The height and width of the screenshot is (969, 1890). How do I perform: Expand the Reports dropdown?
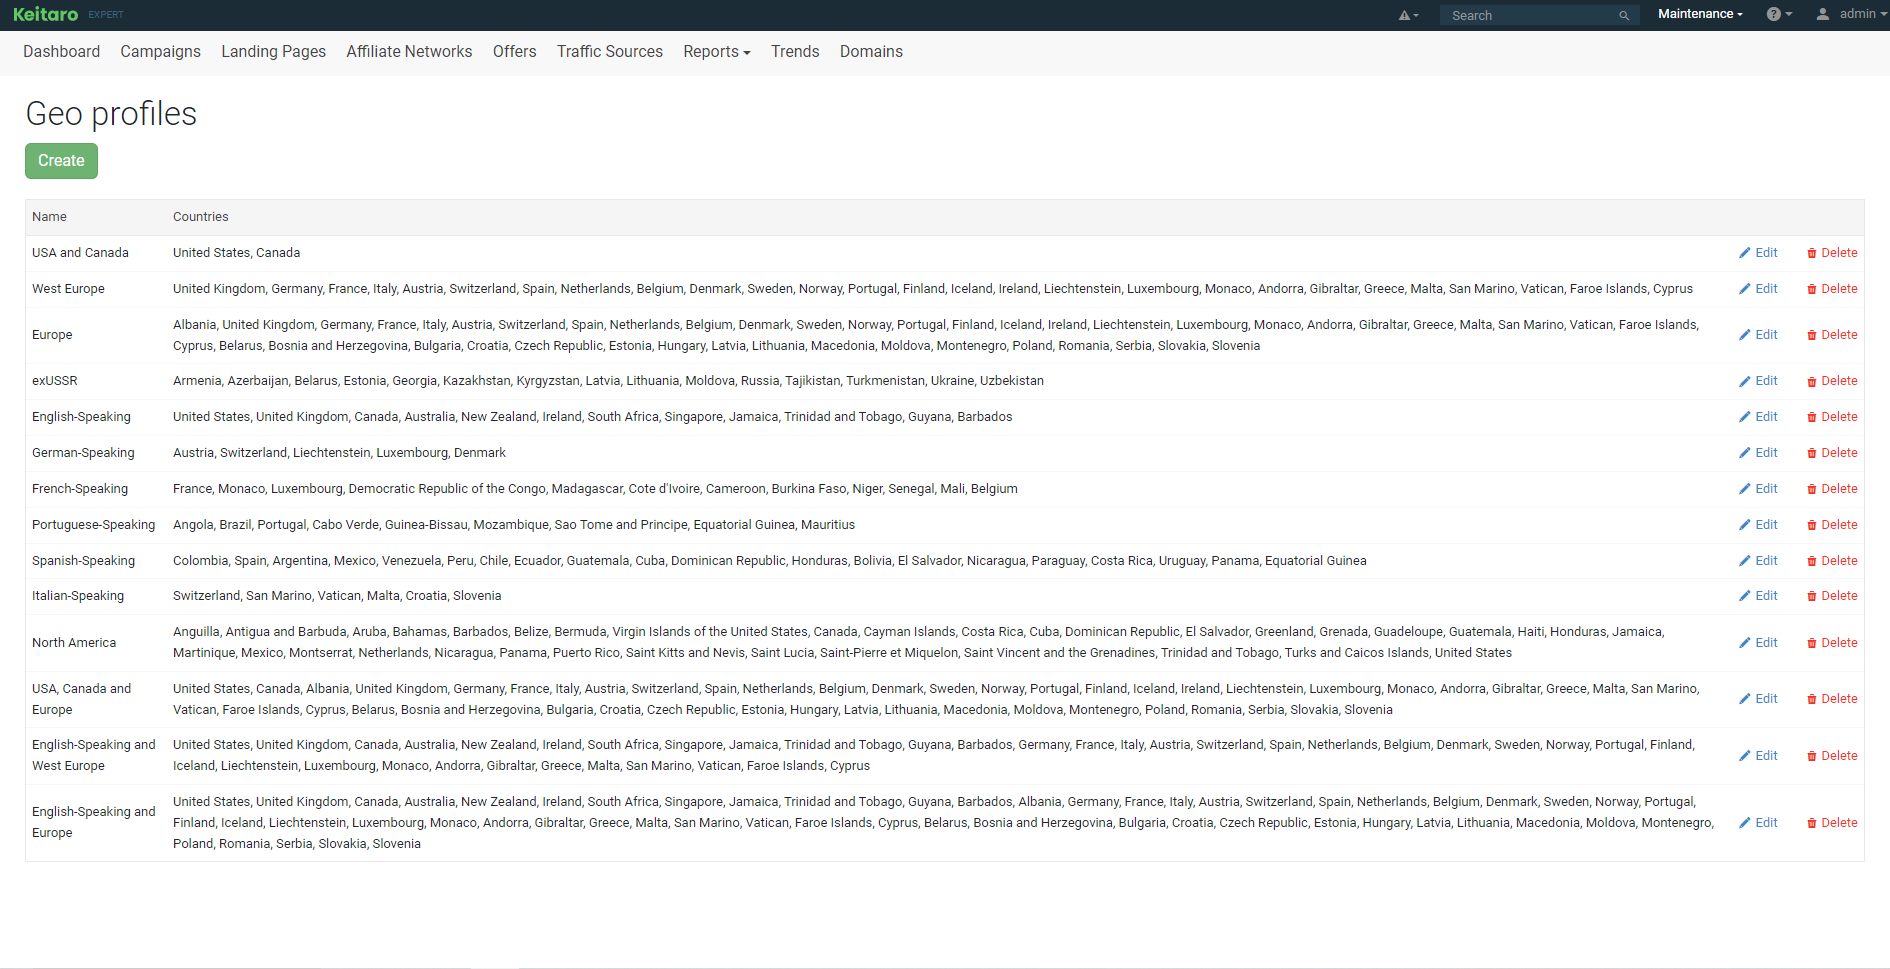coord(717,52)
